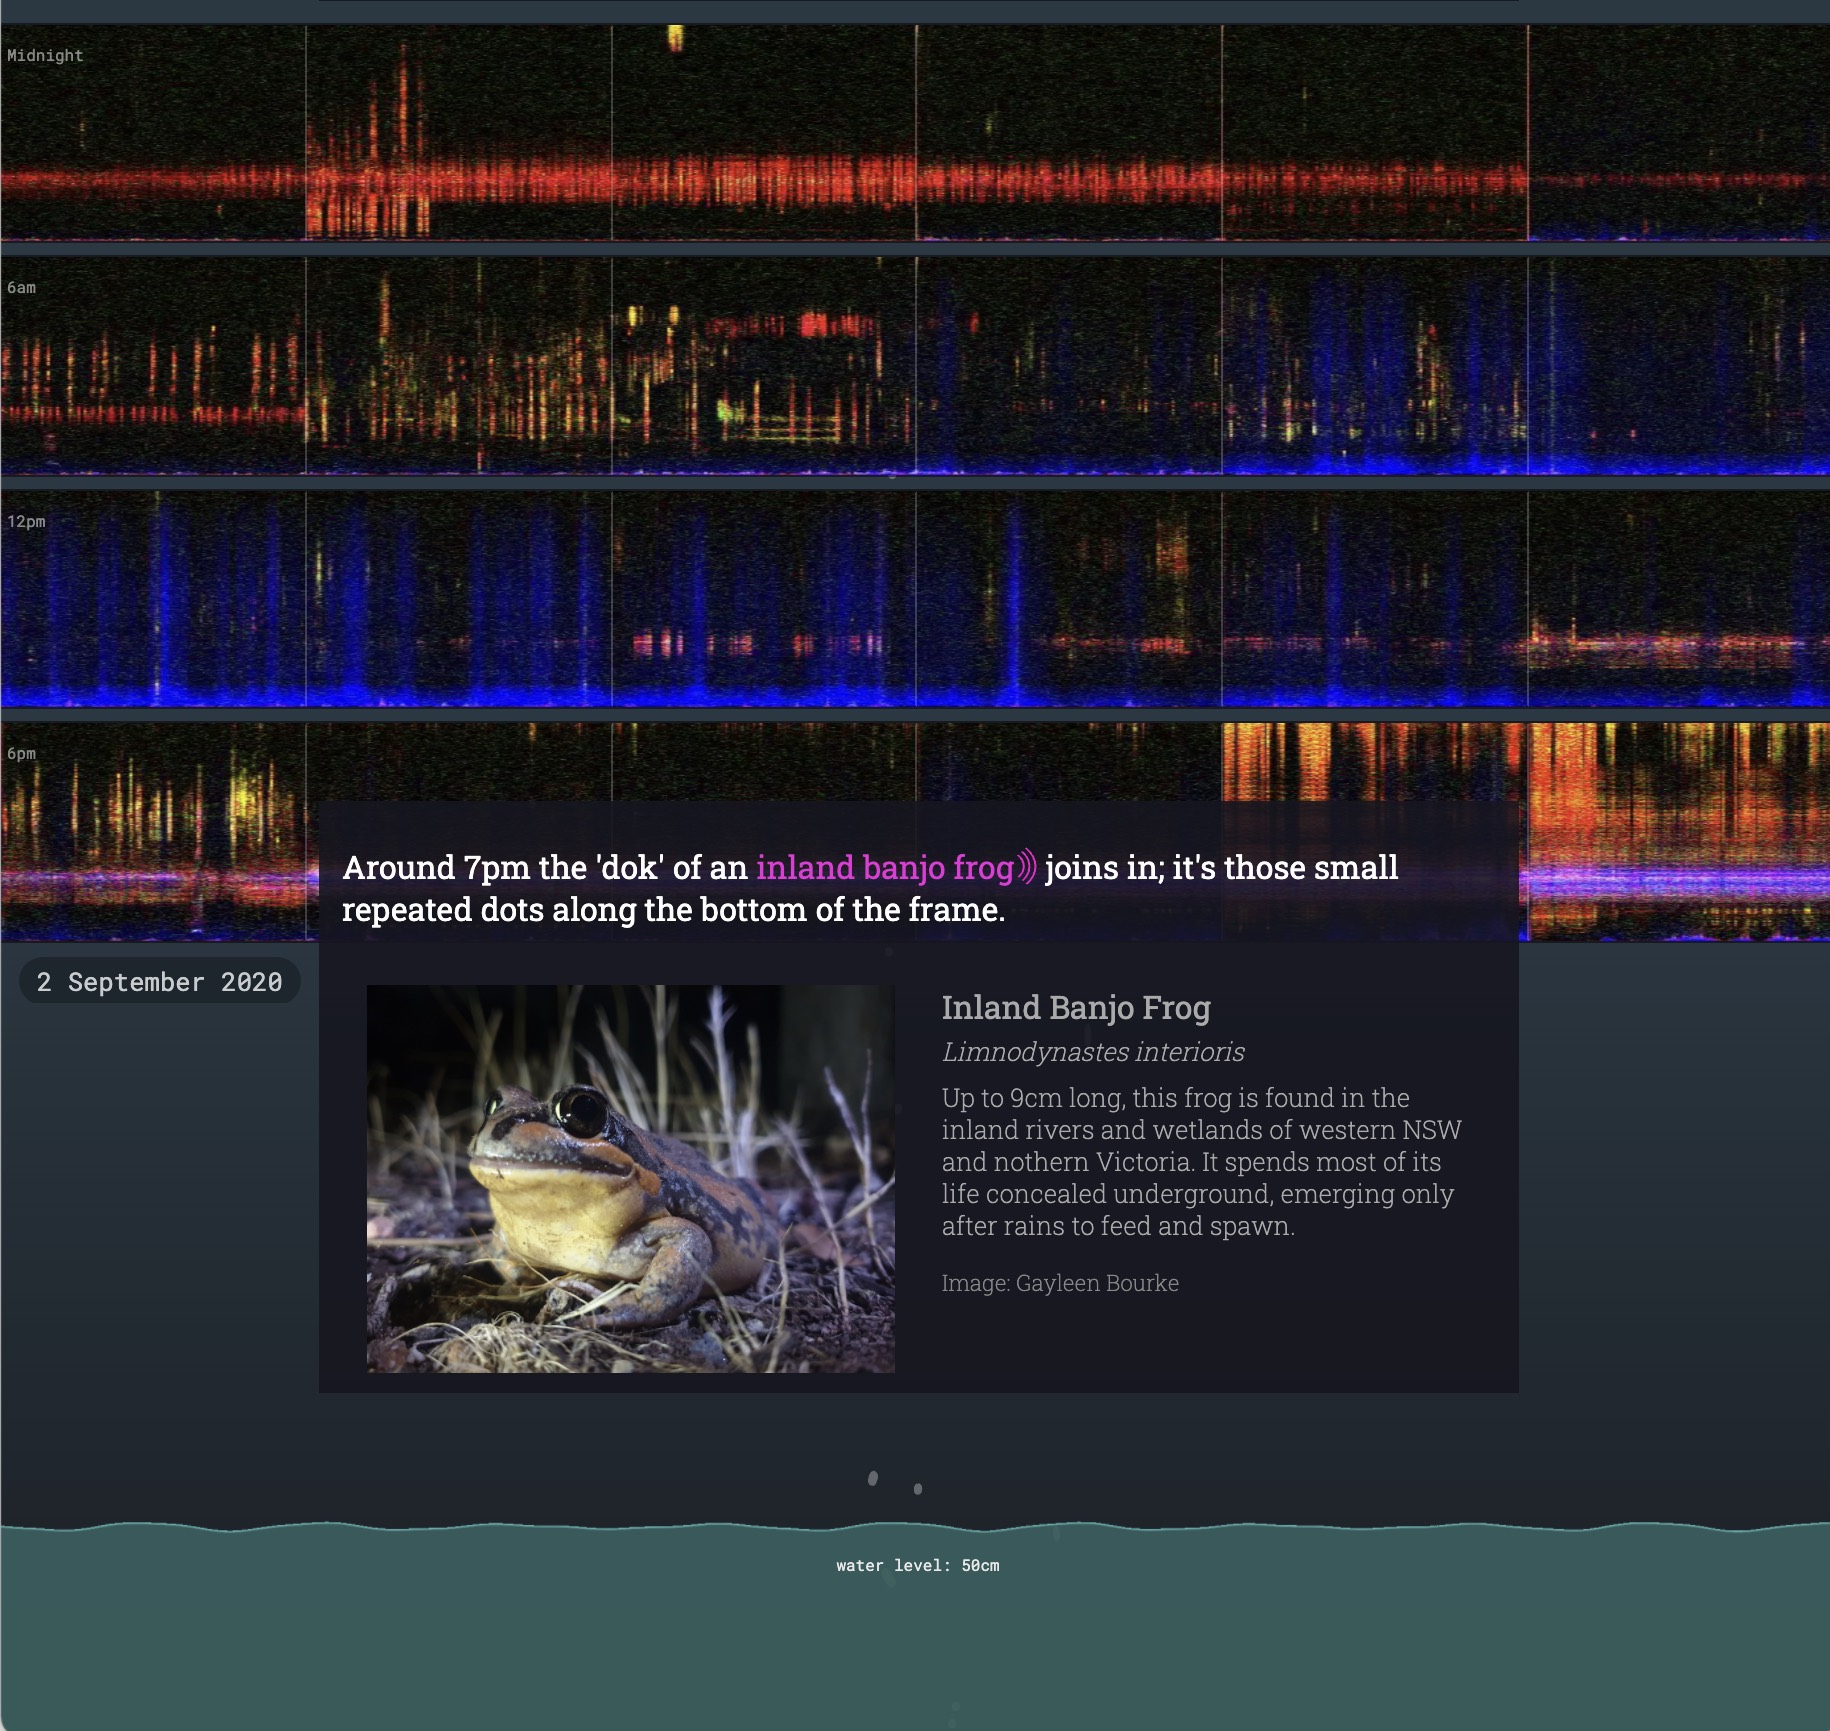The width and height of the screenshot is (1830, 1731).
Task: Click the "Image: Gayleen Bourke" credit
Action: (1059, 1283)
